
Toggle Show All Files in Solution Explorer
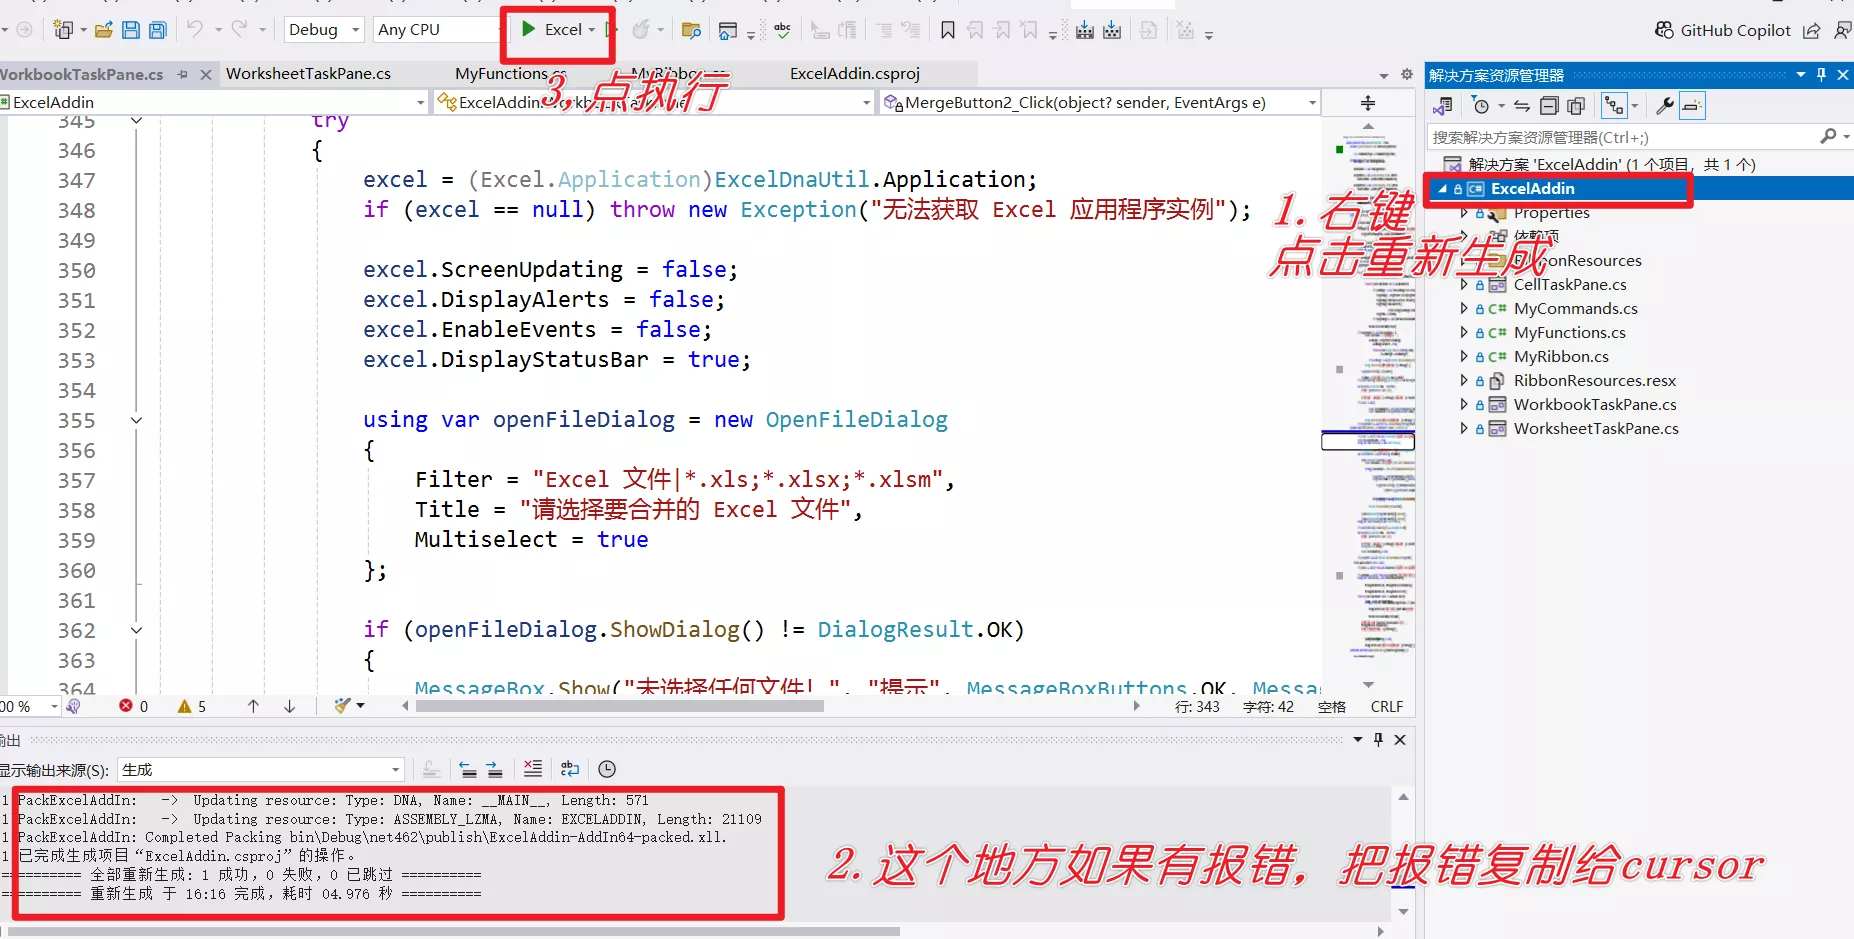pos(1576,106)
